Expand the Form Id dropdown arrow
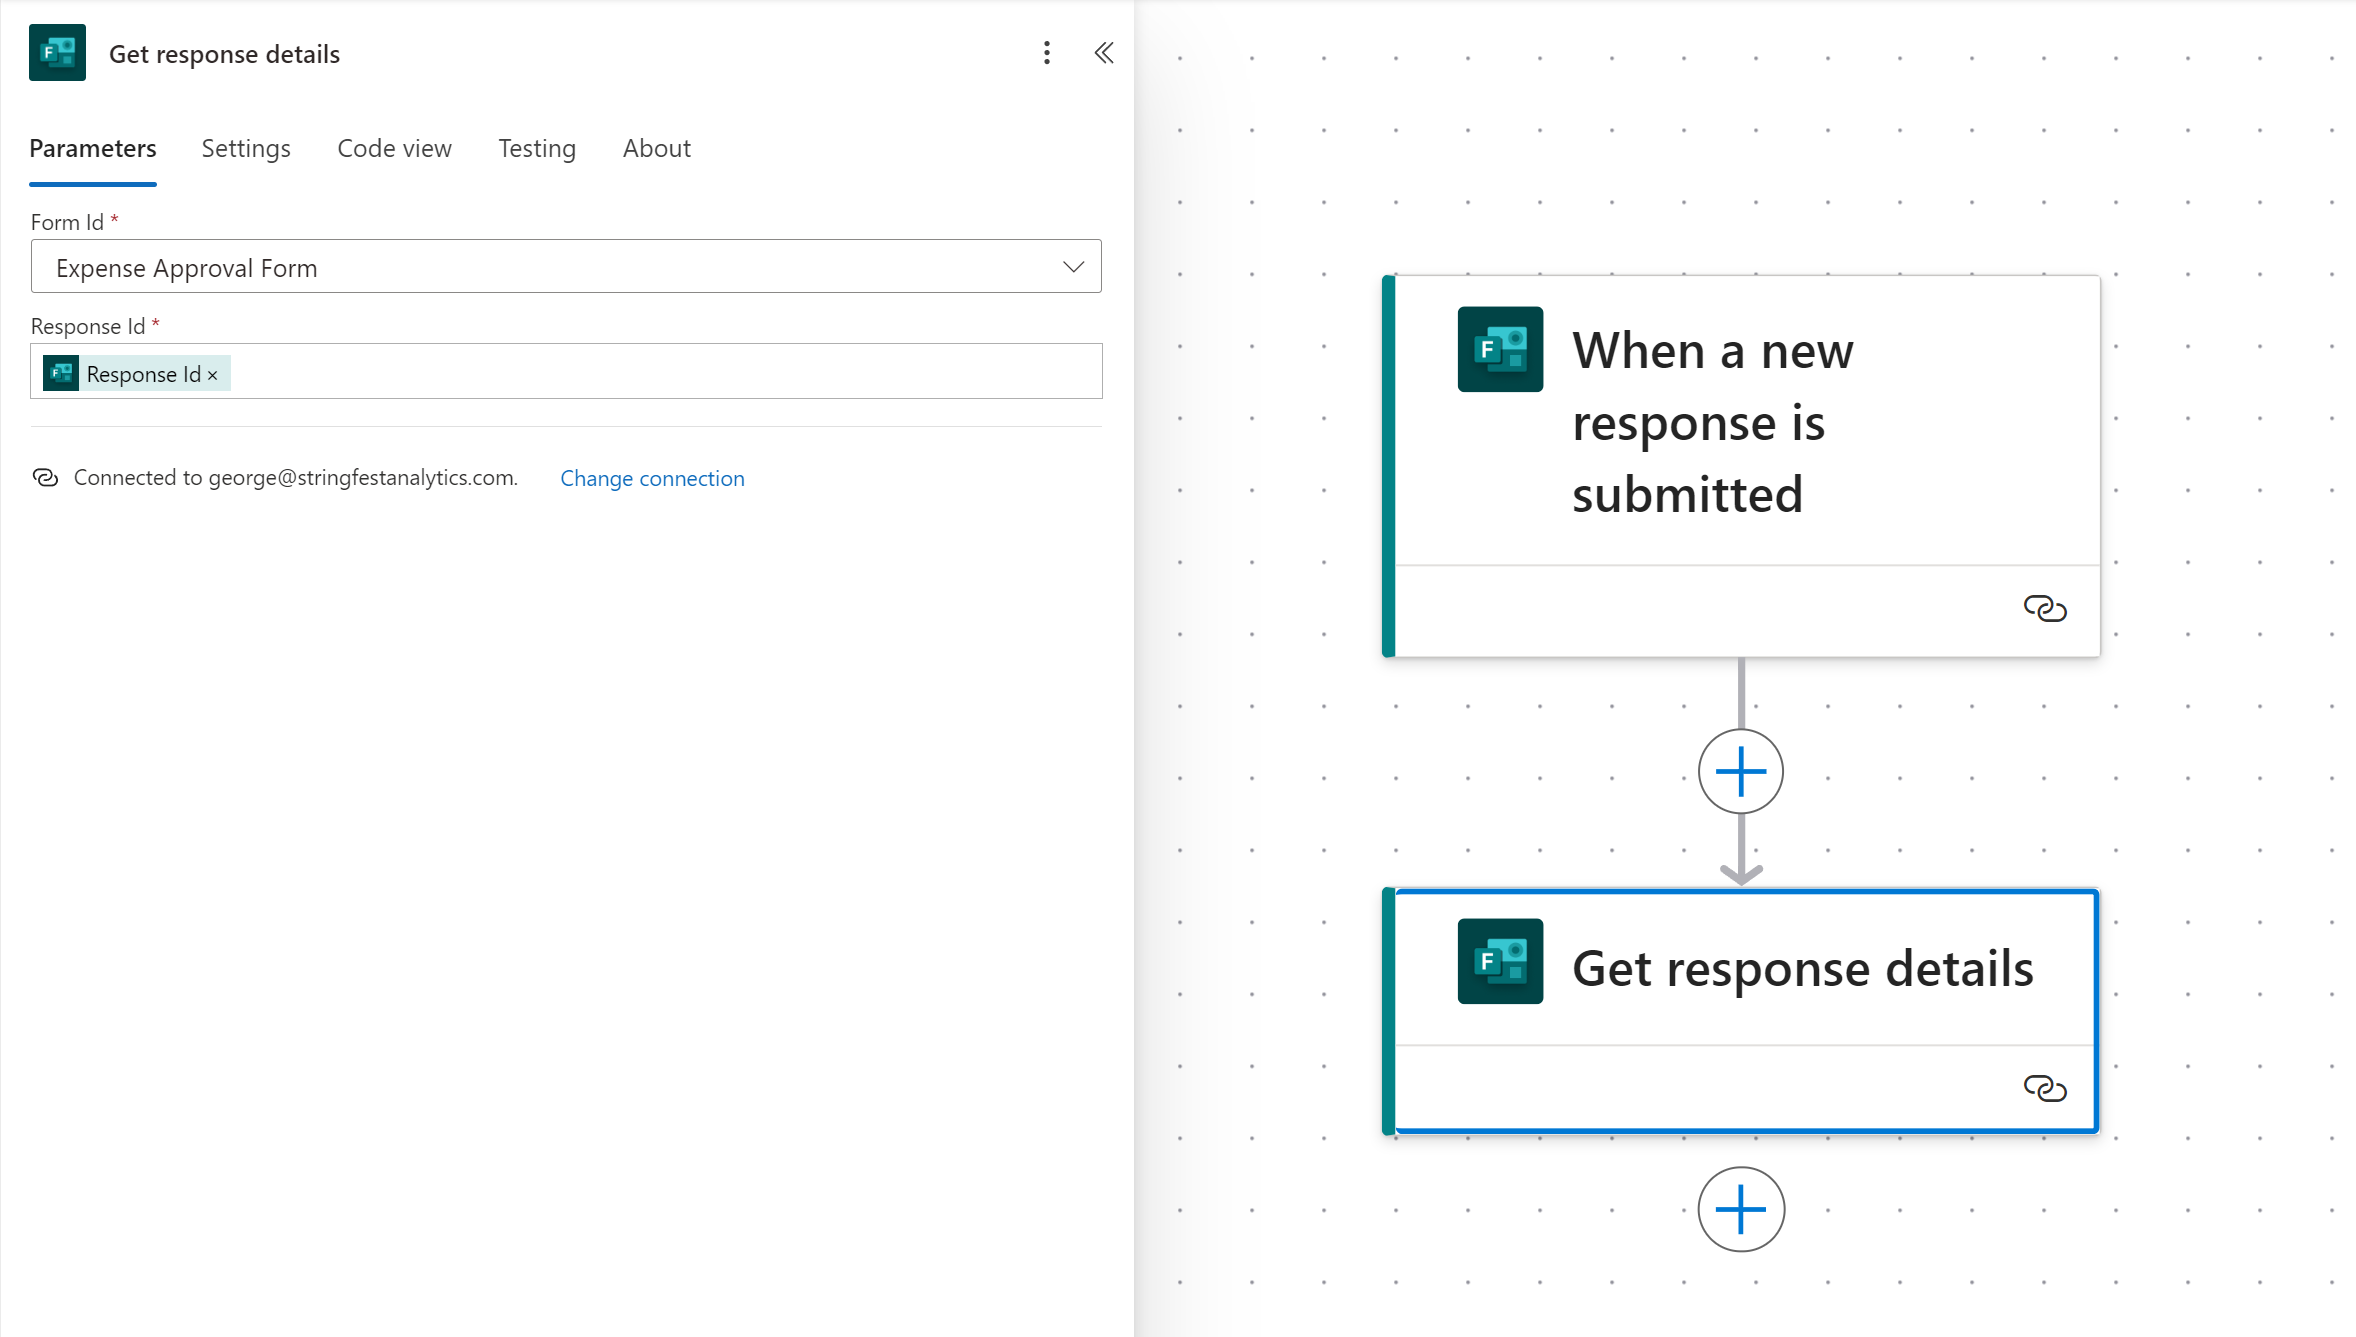This screenshot has width=2356, height=1337. tap(1073, 267)
